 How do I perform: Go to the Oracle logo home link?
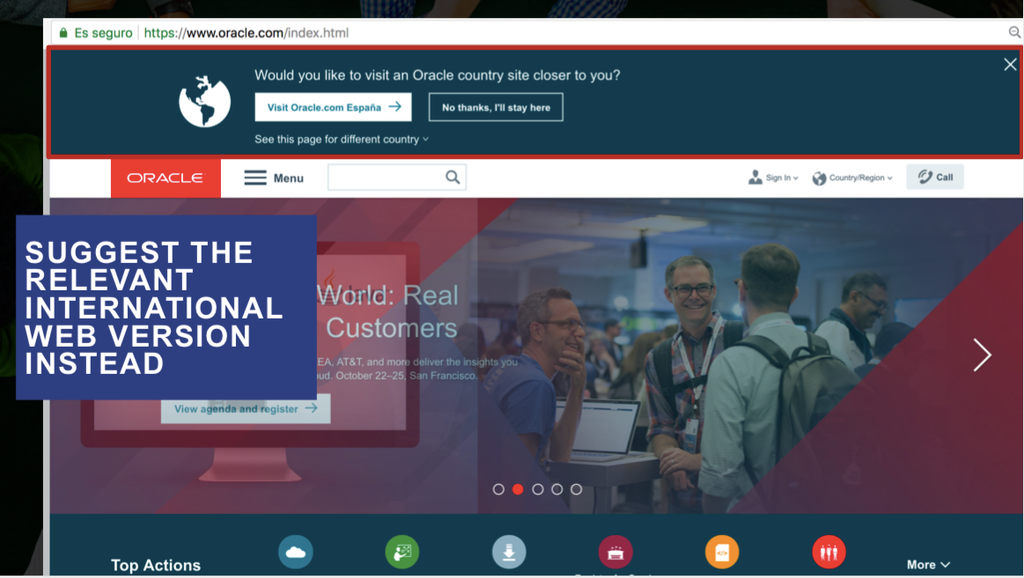(x=166, y=178)
